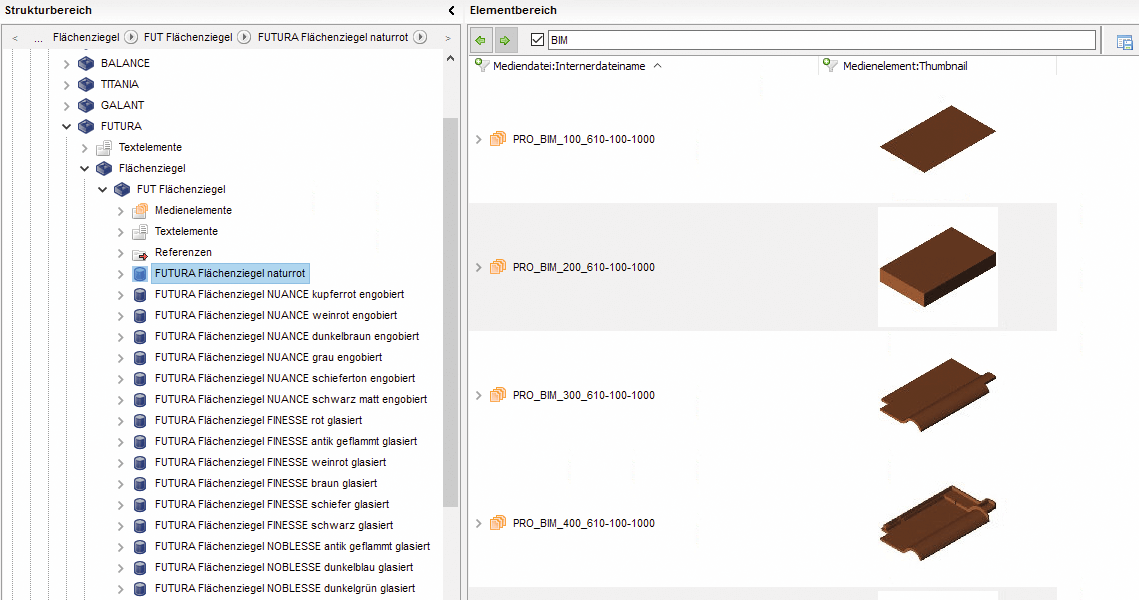Screen dimensions: 1140x600
Task: Select PRO_BIM_200_610-100-1000 file name
Action: [x=584, y=268]
